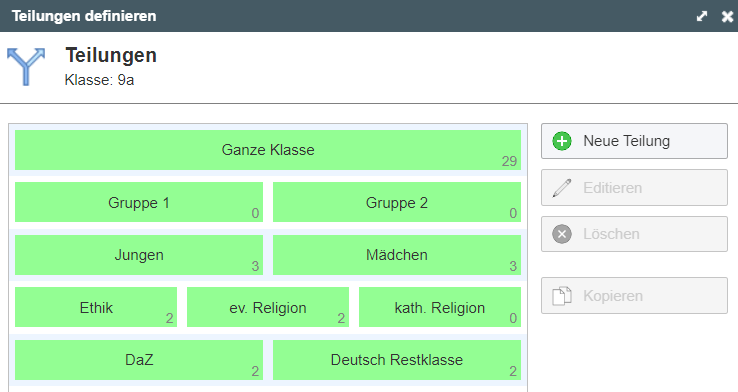
Task: Choose the Mädchen division tile
Action: (397, 255)
